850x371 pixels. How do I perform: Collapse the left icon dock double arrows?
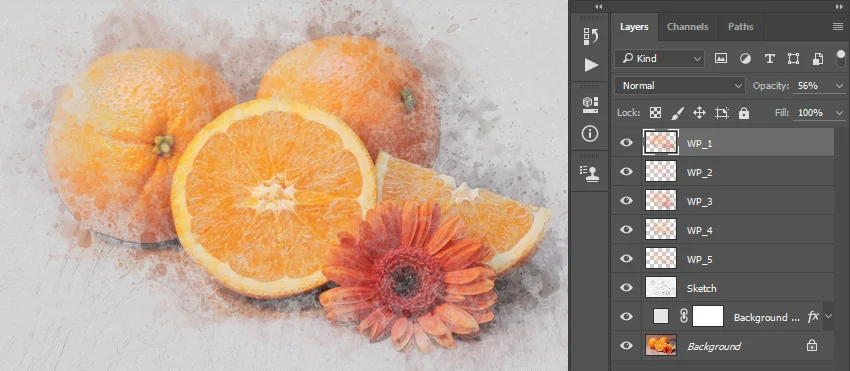[598, 7]
